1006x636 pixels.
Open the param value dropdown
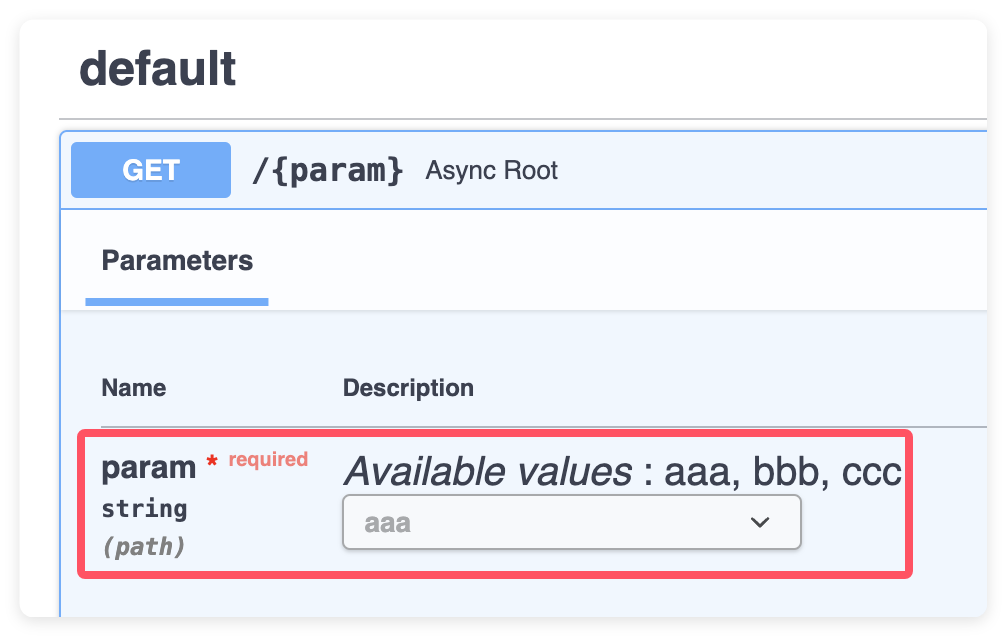click(x=571, y=522)
